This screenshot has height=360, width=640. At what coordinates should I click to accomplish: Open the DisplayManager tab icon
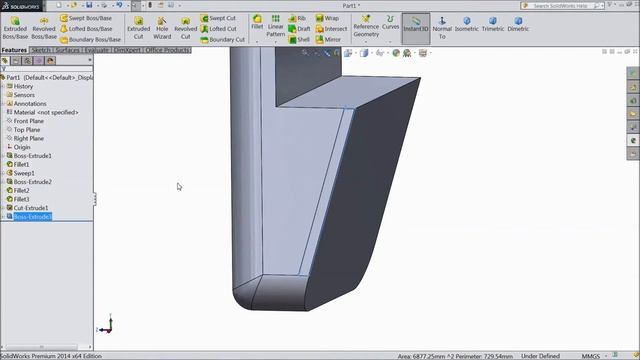pos(50,60)
